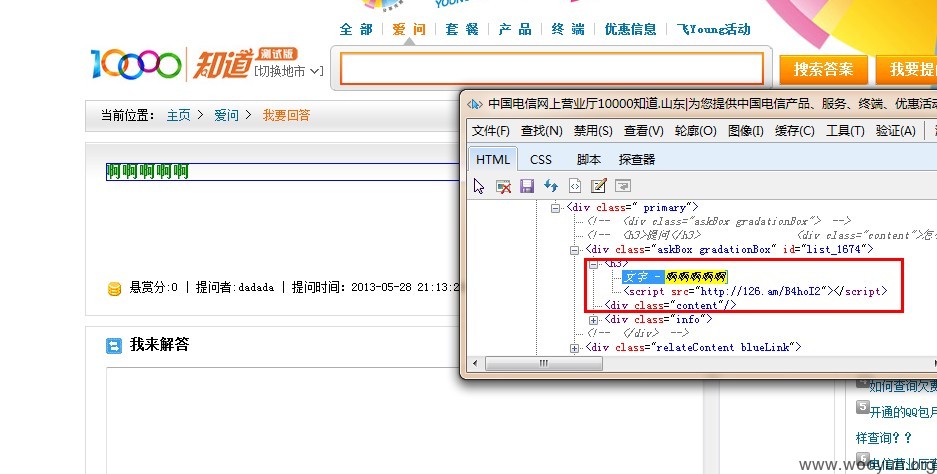Click 主页 in the breadcrumb

[x=178, y=115]
